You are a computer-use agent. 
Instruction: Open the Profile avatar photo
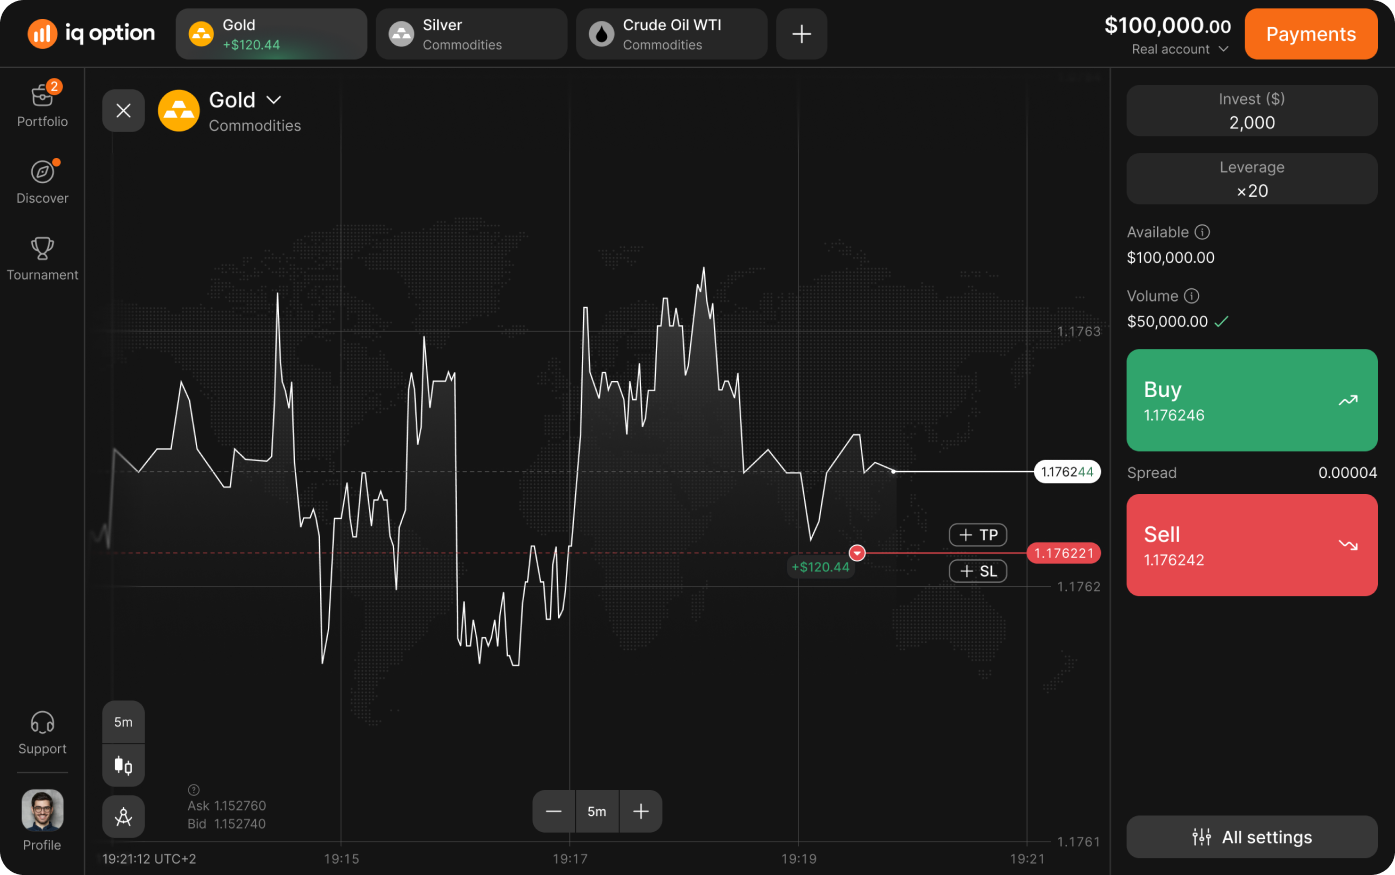point(42,811)
